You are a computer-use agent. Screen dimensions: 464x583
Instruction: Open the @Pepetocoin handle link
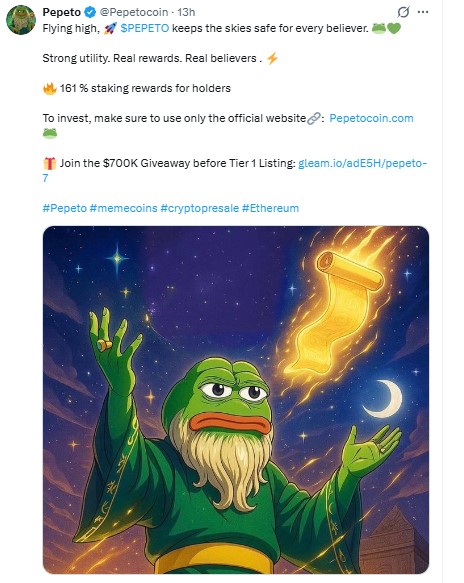[x=133, y=12]
